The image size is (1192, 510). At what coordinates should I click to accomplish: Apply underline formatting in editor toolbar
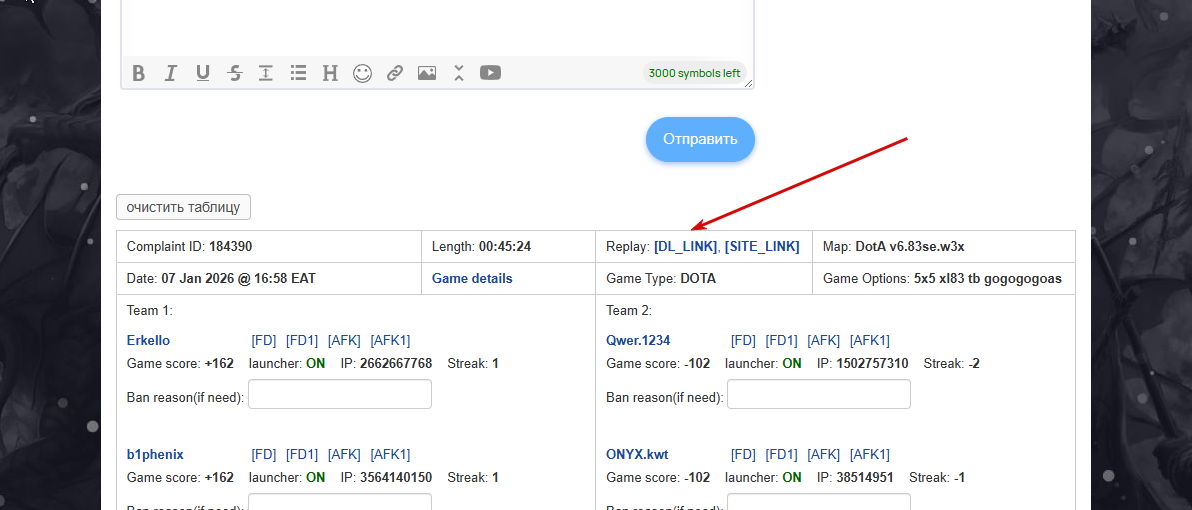[202, 73]
